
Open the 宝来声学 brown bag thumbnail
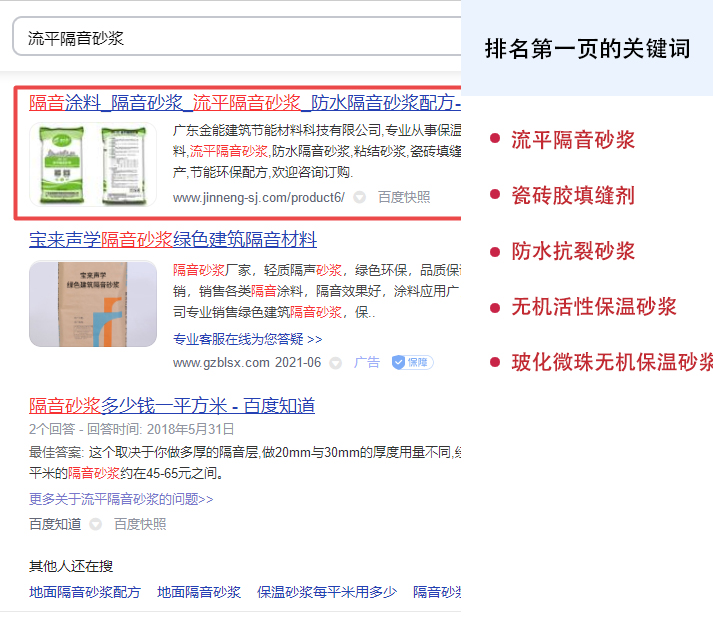[92, 304]
